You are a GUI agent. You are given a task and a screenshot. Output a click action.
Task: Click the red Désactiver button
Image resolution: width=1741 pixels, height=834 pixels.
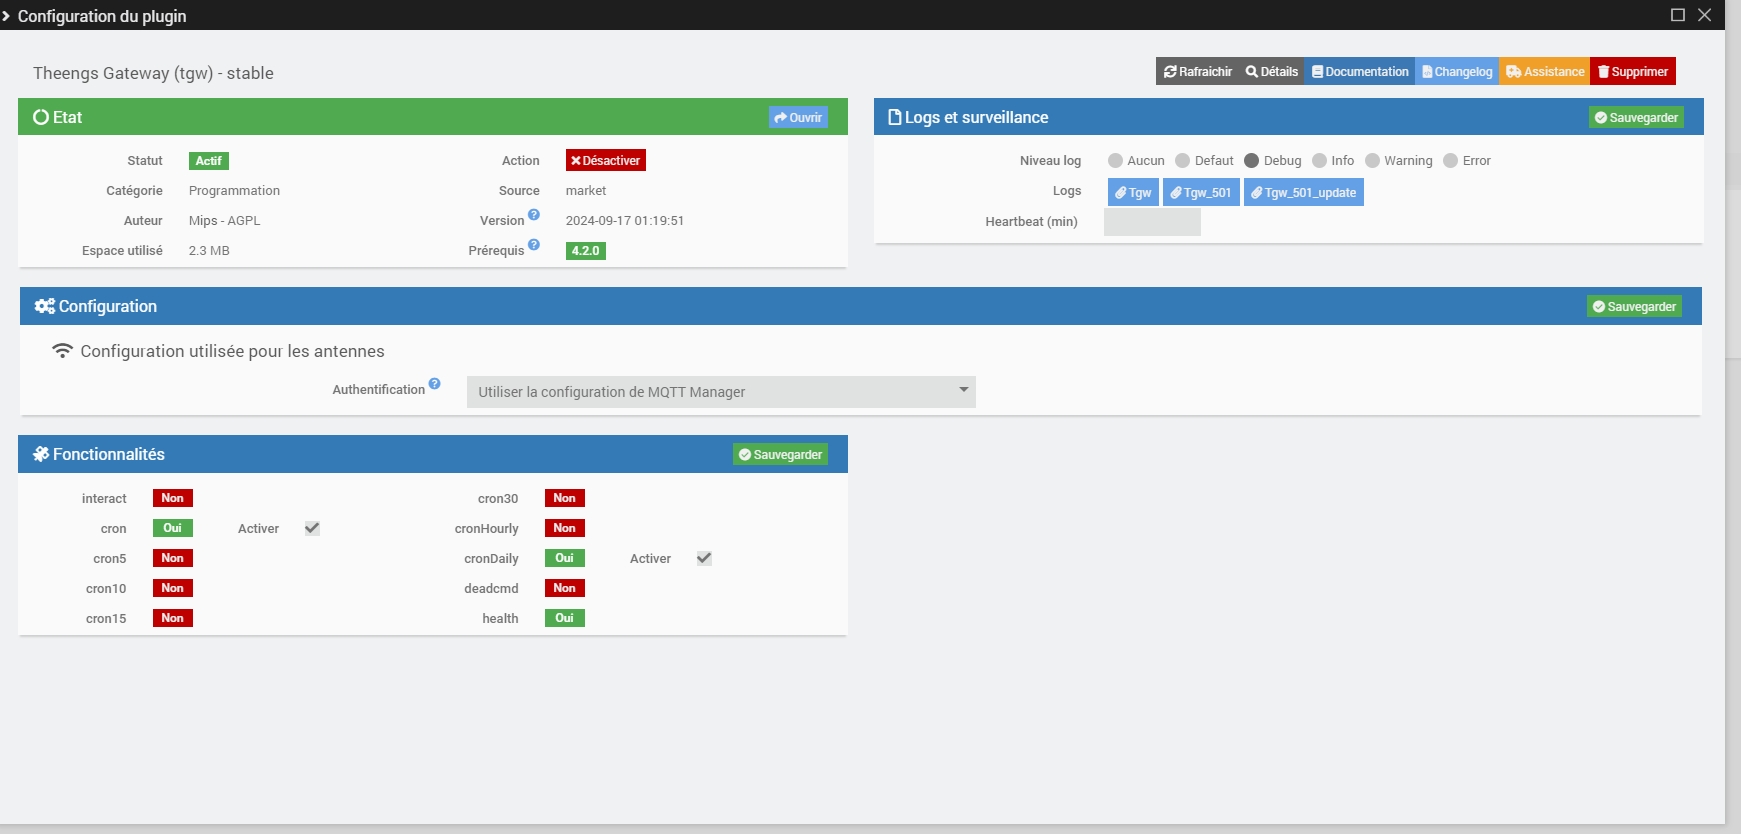[606, 160]
